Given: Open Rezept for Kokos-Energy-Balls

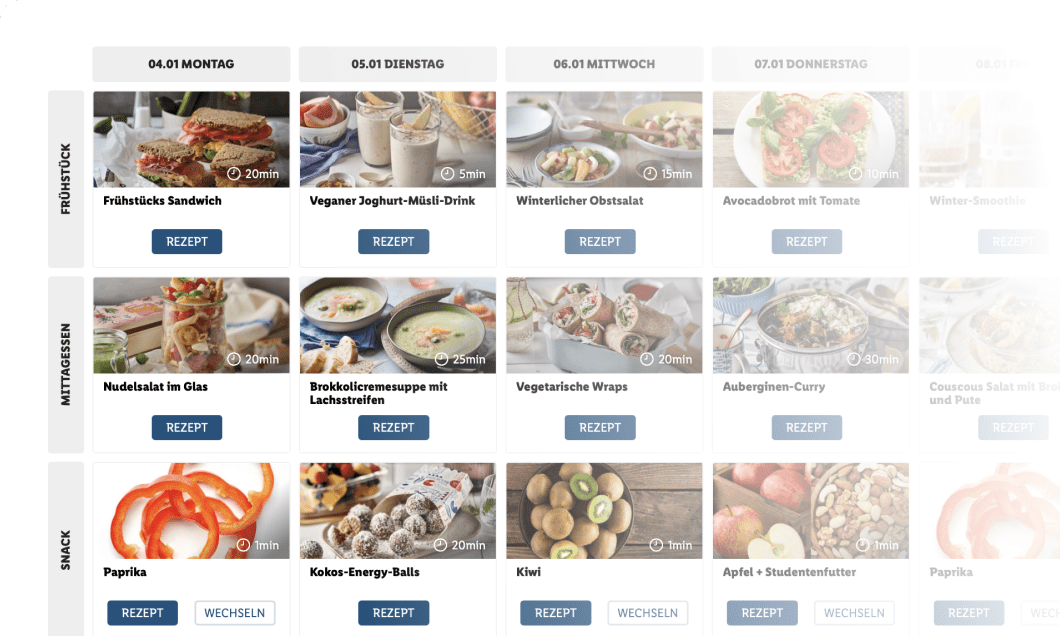Looking at the screenshot, I should 393,613.
